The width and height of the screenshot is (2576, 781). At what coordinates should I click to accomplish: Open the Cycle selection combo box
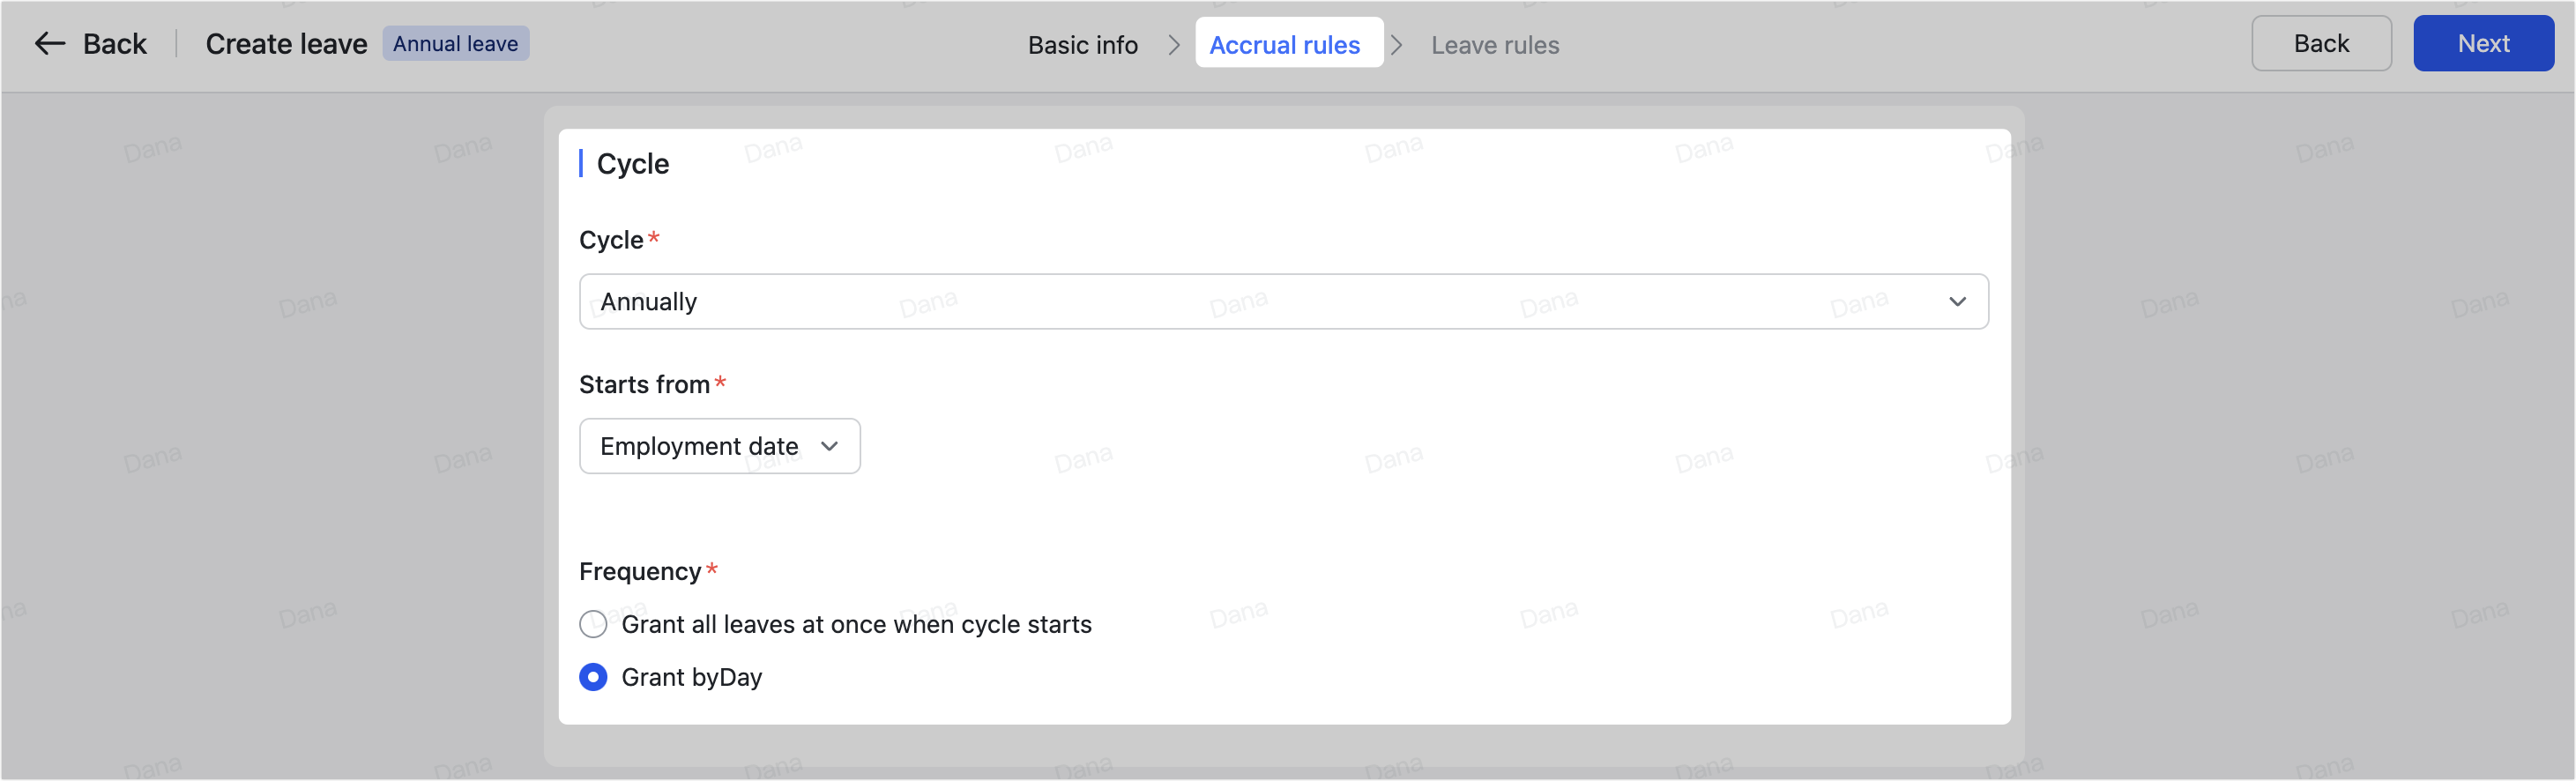pos(1284,302)
